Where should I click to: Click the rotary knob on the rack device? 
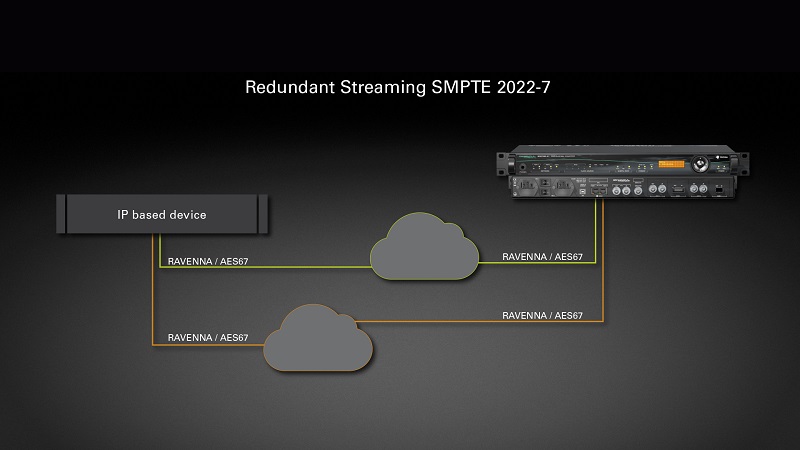click(x=699, y=164)
